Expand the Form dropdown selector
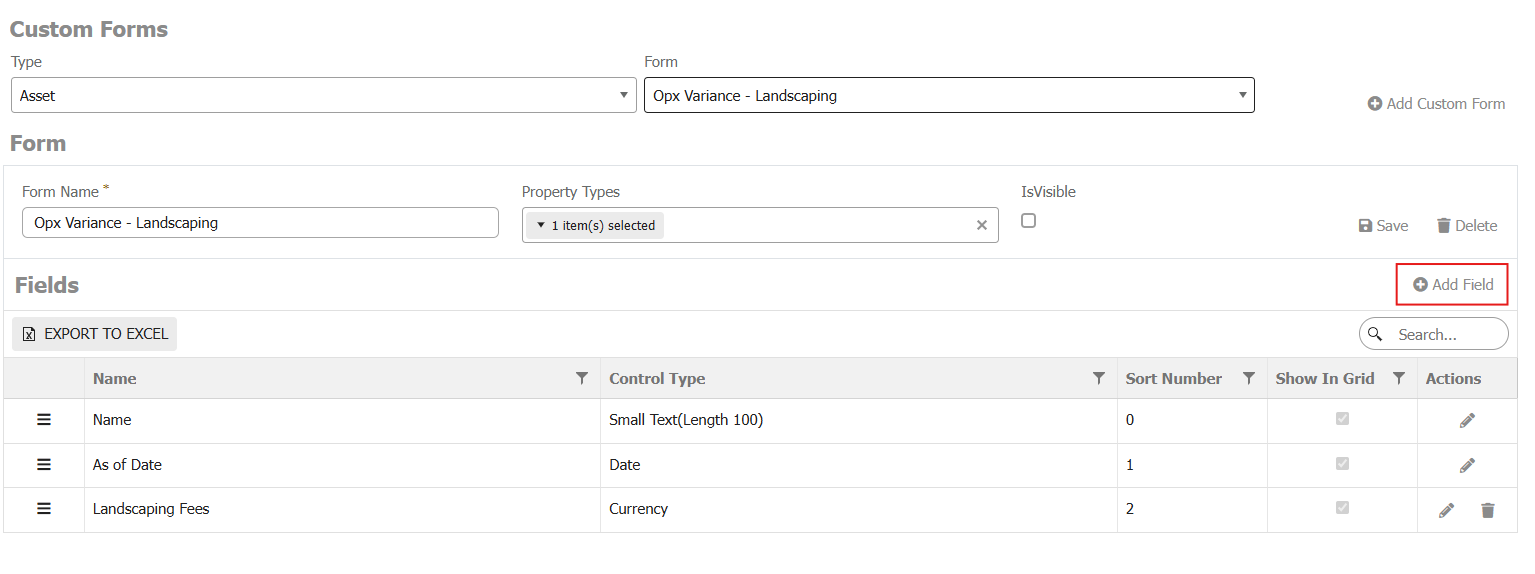Image resolution: width=1535 pixels, height=574 pixels. 948,96
